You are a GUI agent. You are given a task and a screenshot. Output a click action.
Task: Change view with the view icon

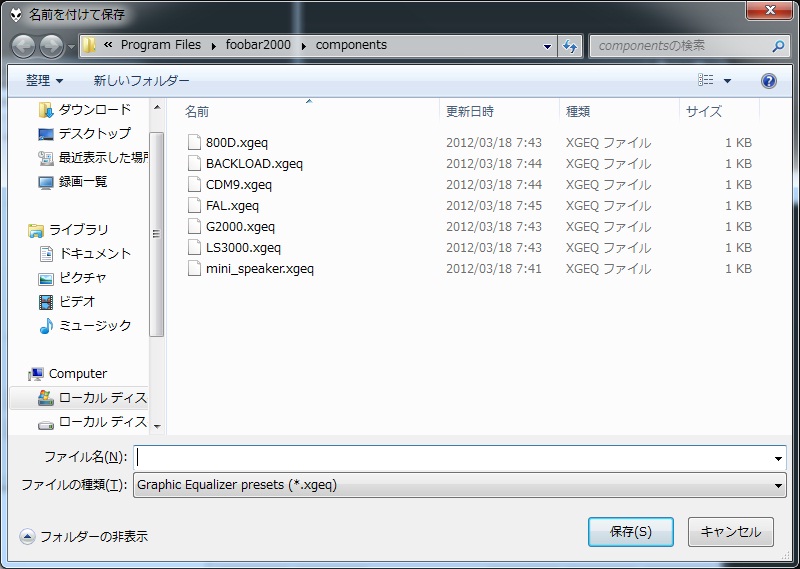pyautogui.click(x=705, y=80)
